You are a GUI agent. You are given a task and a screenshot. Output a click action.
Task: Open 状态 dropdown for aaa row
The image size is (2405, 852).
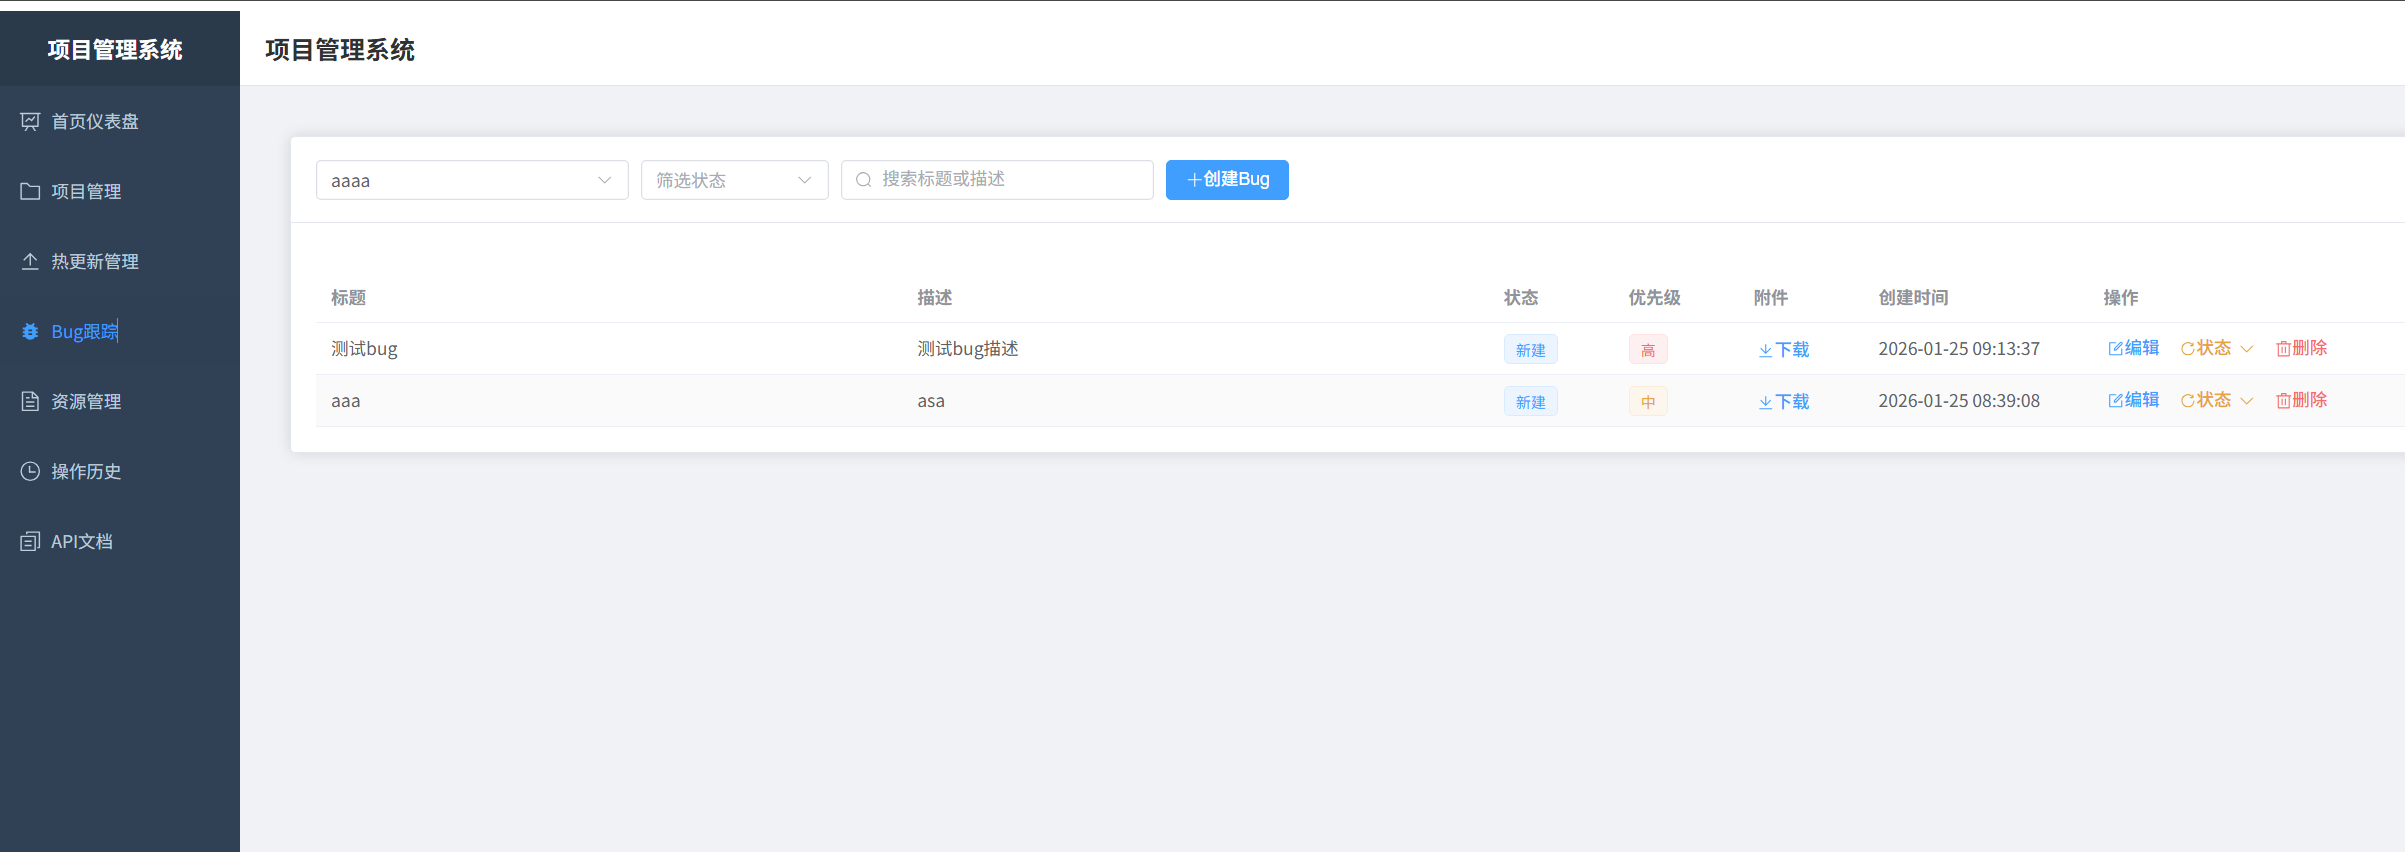2216,400
